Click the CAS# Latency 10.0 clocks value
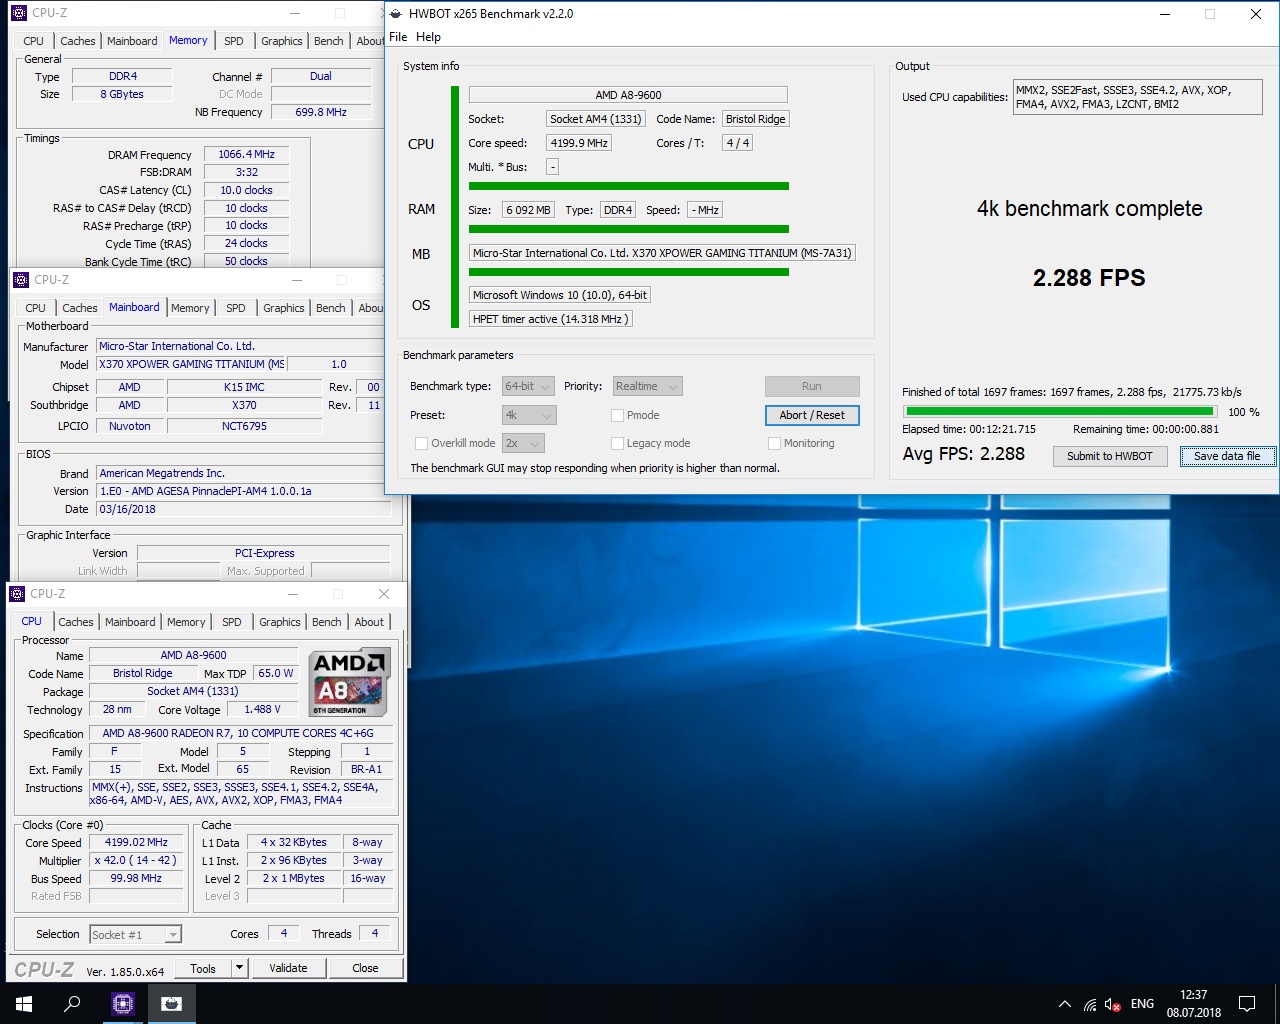Screen dimensions: 1280x1024 pyautogui.click(x=247, y=190)
